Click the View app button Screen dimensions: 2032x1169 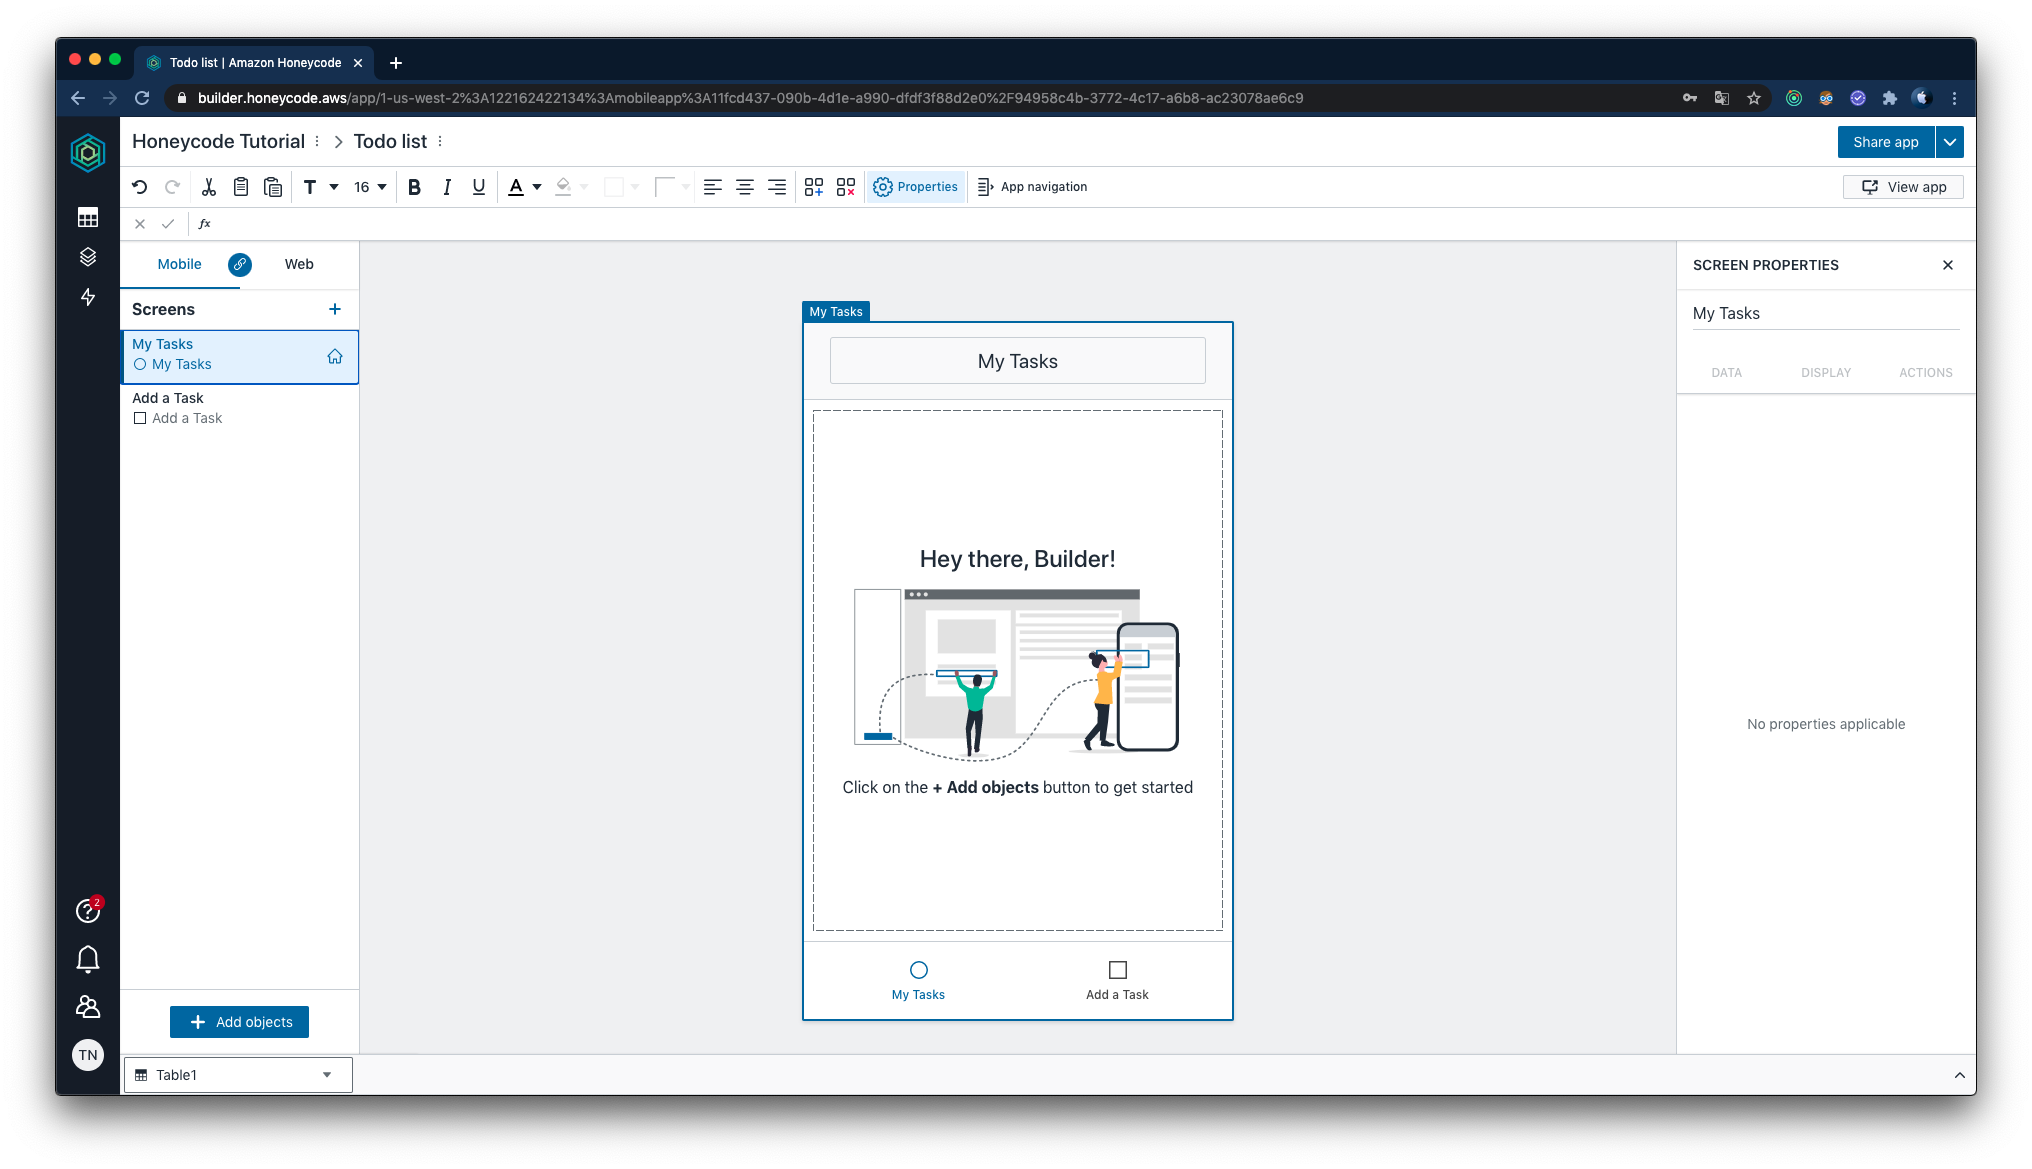[1904, 187]
